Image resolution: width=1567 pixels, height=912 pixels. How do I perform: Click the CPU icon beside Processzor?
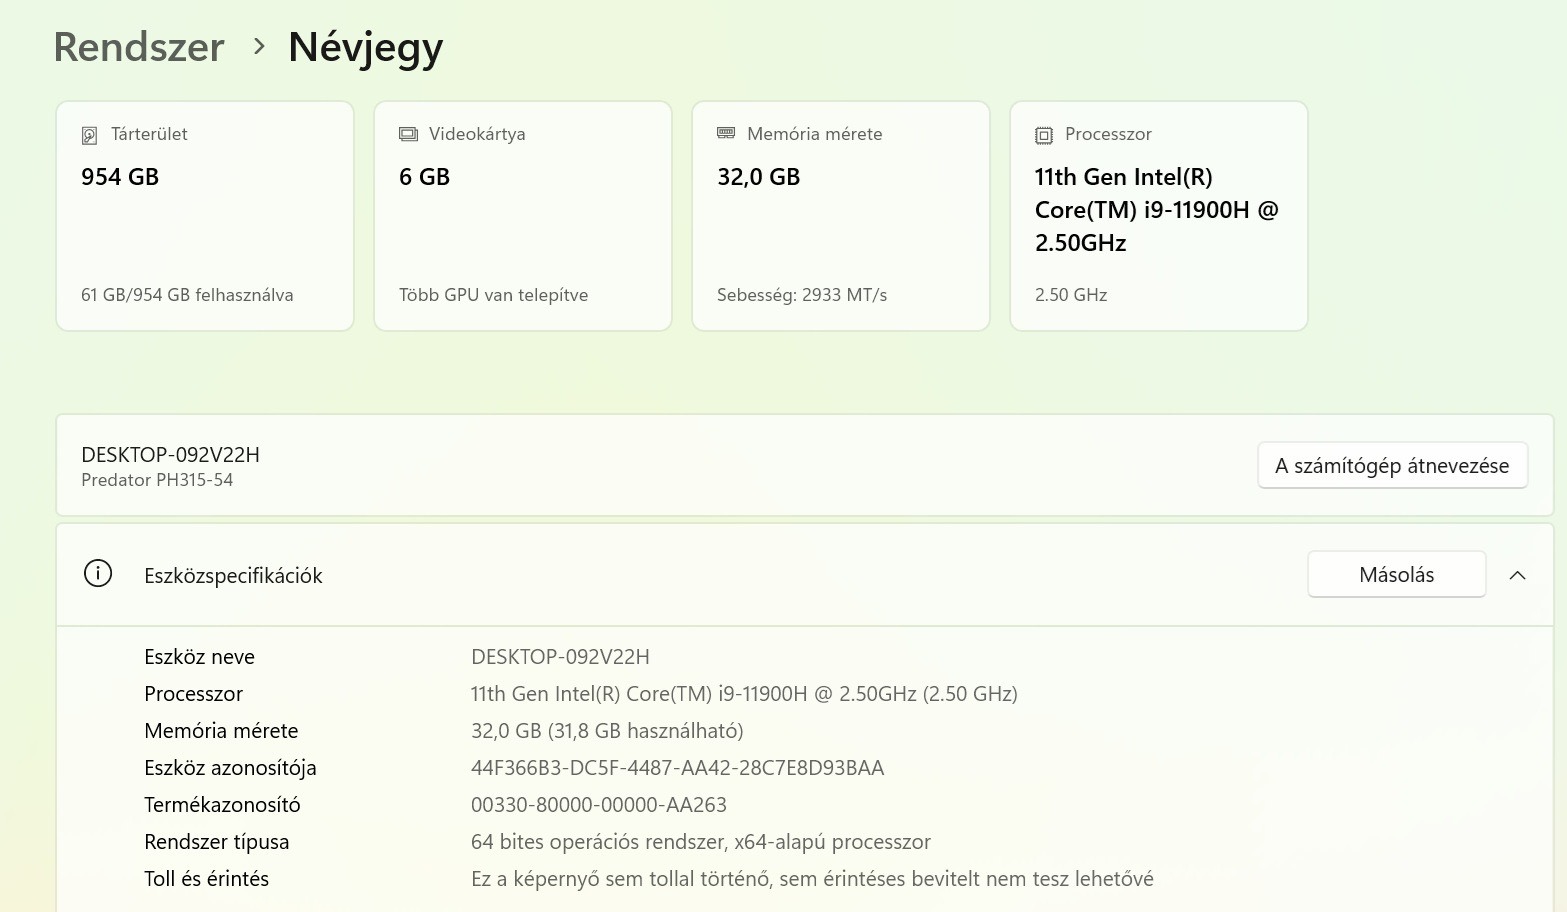tap(1044, 135)
